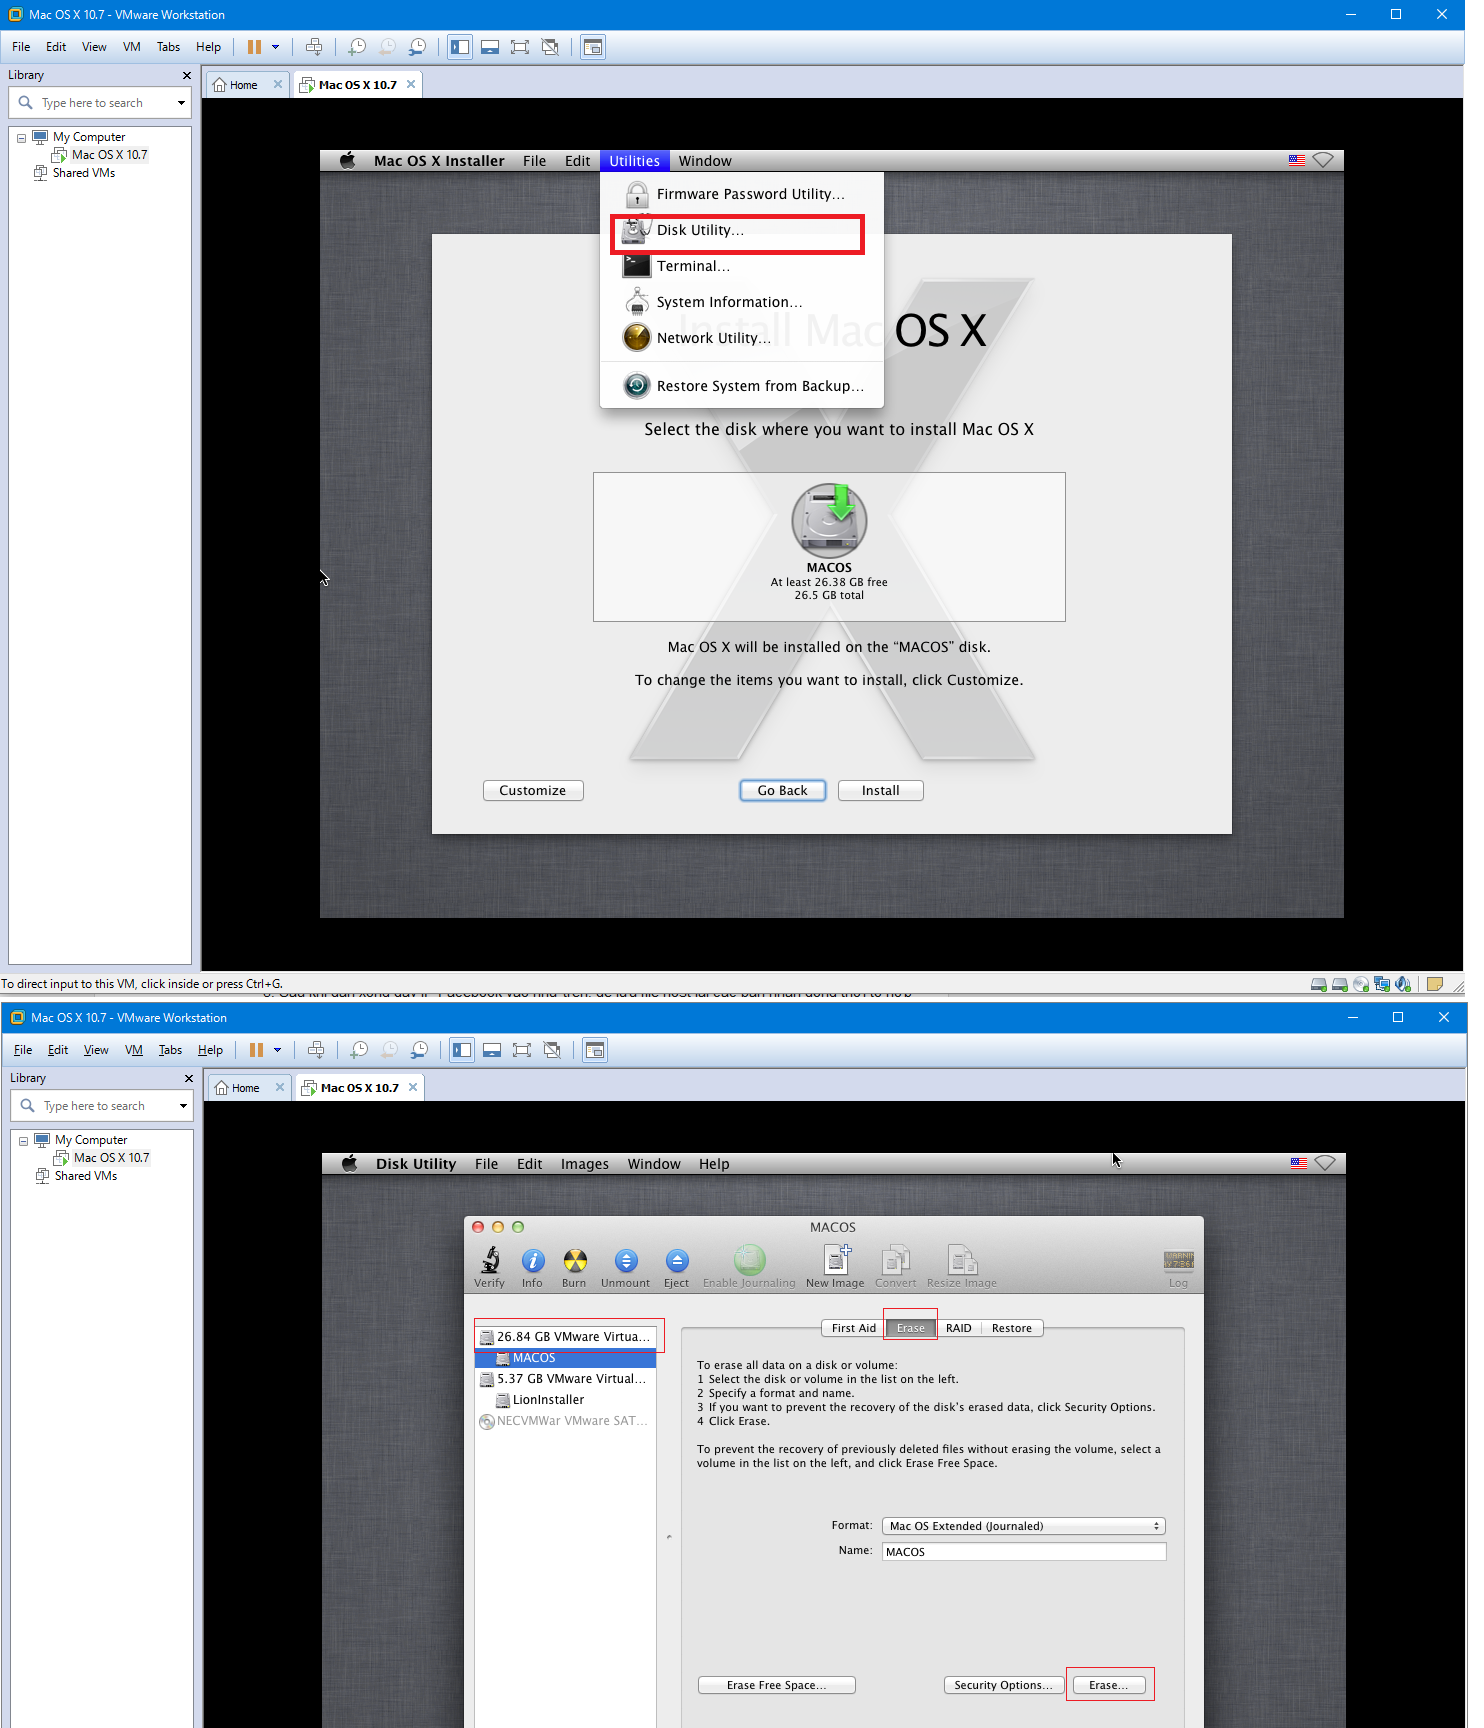Click Verify in the Disk Utility toolbar
The image size is (1484, 1728).
click(490, 1267)
